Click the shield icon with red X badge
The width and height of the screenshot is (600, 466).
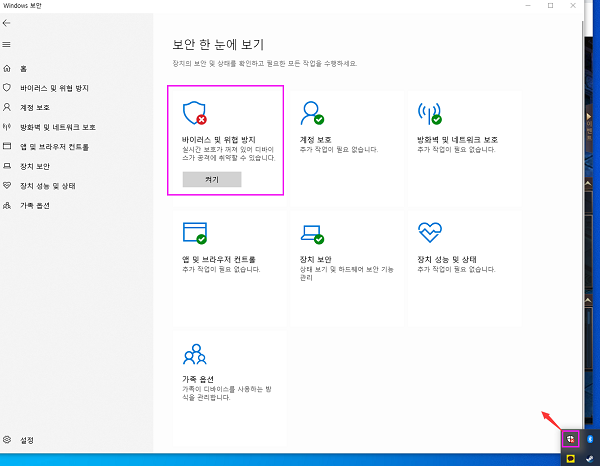[x=194, y=113]
